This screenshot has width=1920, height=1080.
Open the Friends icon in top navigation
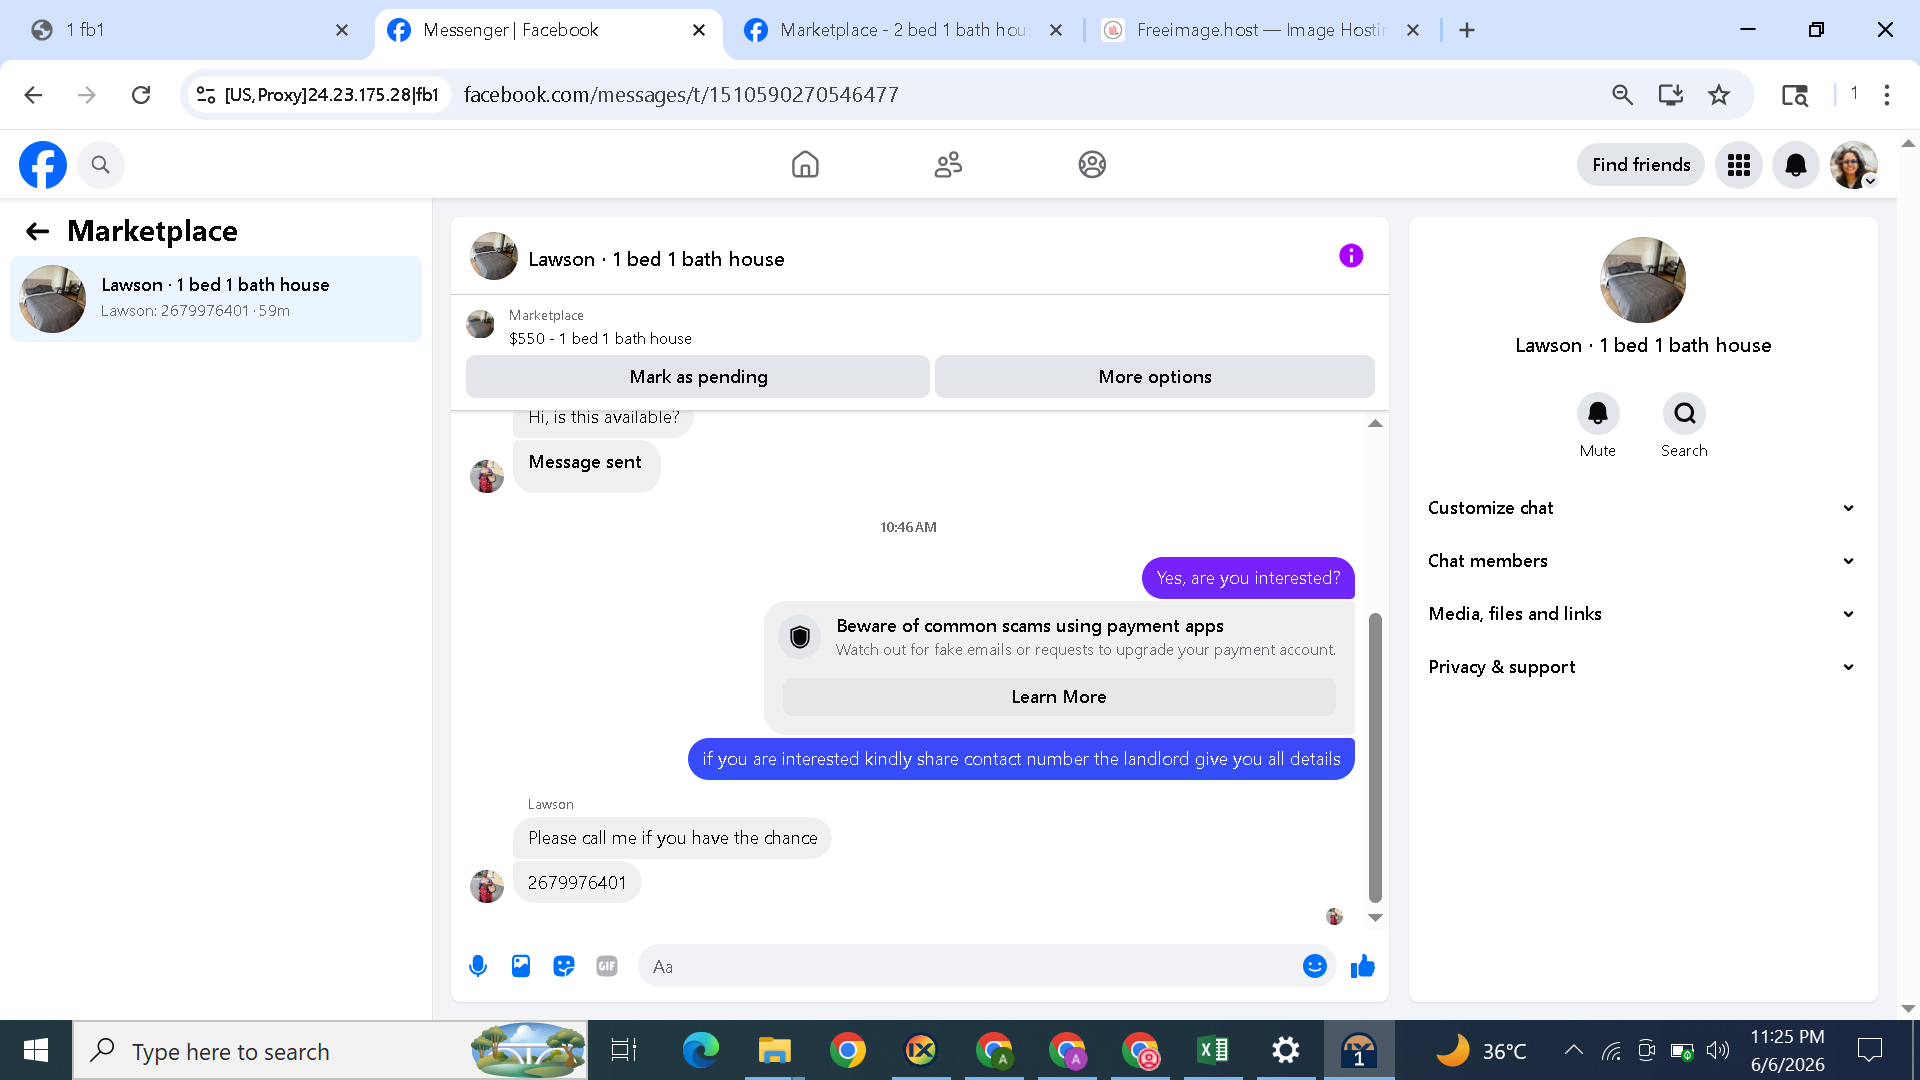tap(948, 165)
